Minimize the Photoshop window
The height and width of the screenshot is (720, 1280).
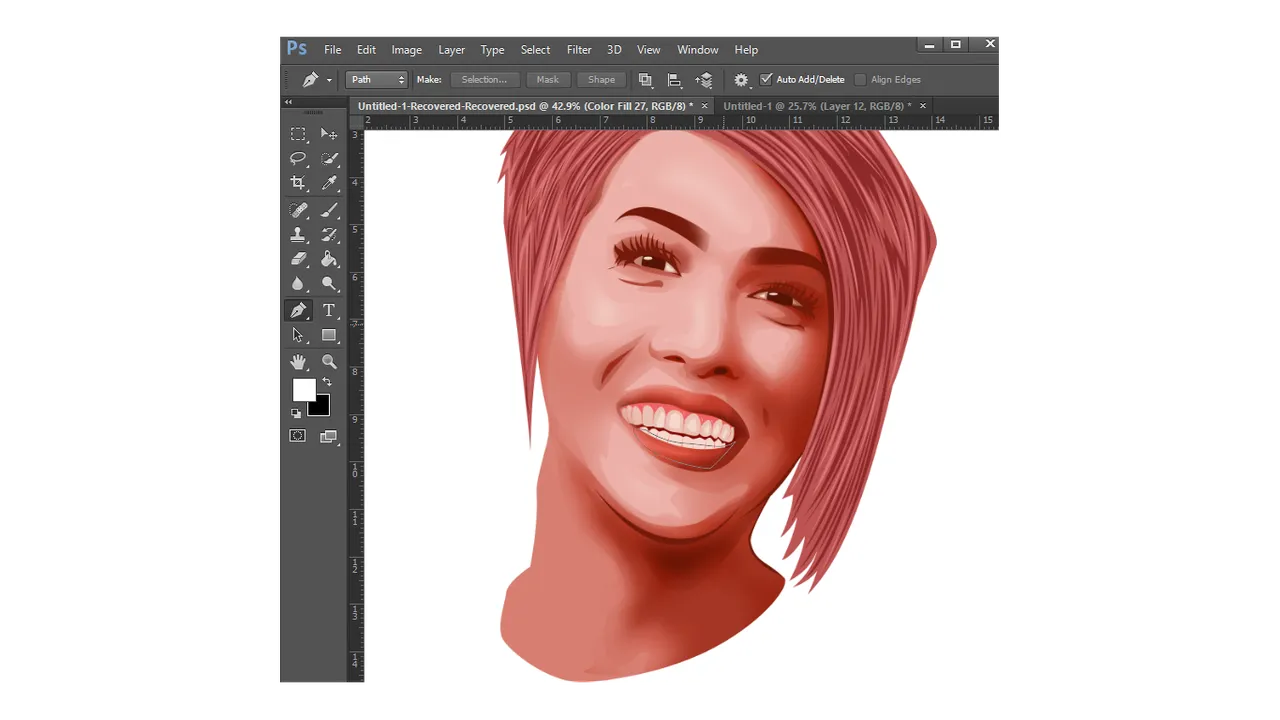tap(929, 45)
